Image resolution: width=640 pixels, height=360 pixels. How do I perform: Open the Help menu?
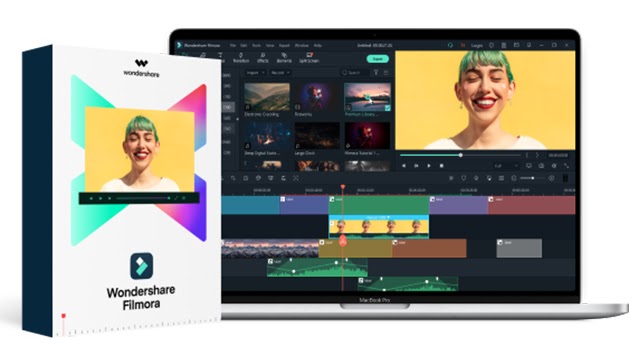point(318,45)
